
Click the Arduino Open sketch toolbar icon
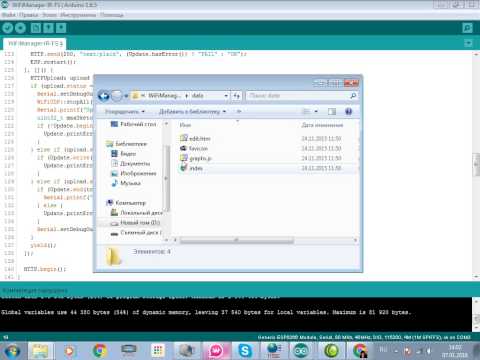[x=48, y=28]
